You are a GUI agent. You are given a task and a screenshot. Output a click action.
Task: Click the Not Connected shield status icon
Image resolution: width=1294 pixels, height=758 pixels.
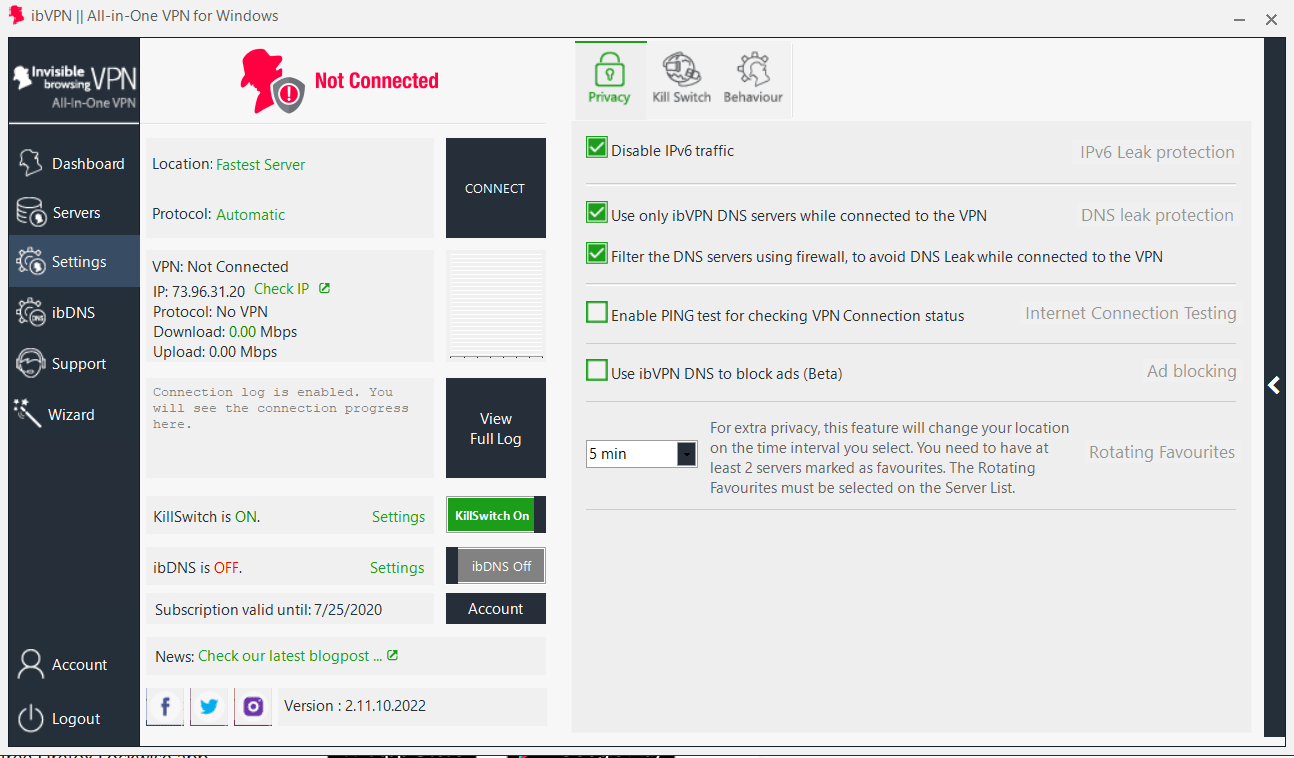point(289,94)
